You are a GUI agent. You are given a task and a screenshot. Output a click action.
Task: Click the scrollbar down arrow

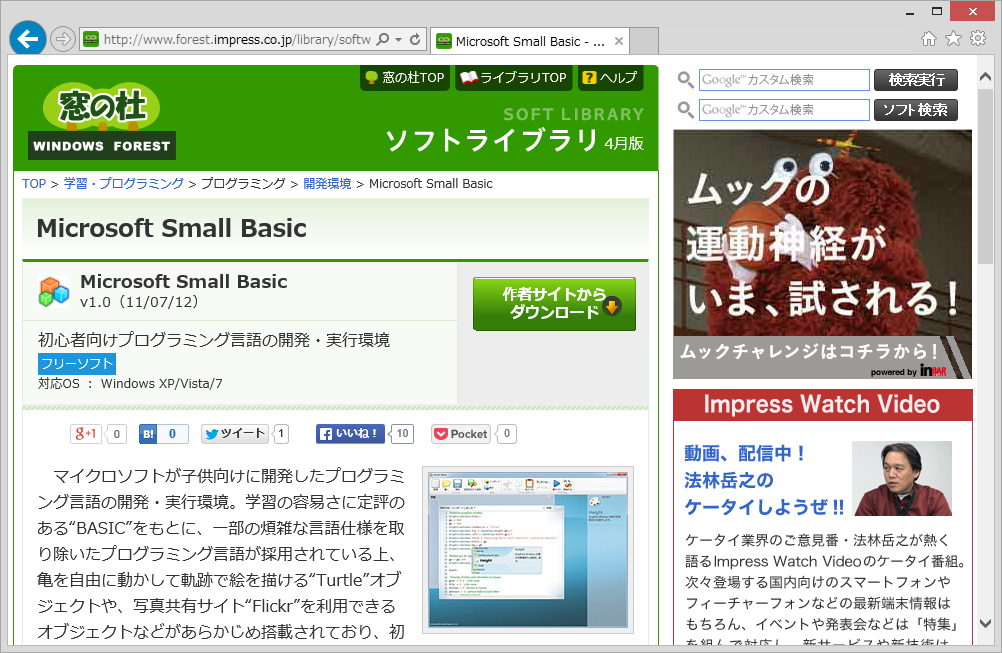point(985,623)
